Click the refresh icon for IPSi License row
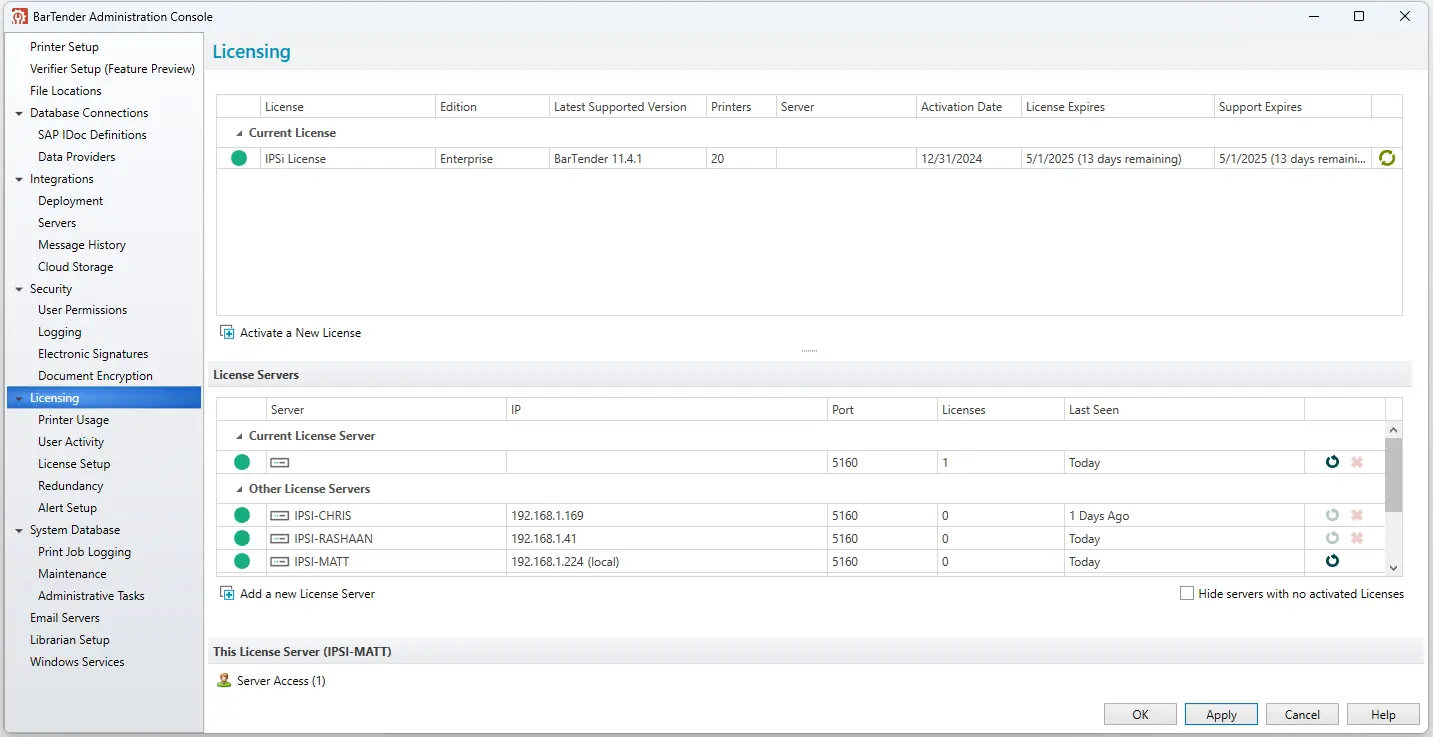Image resolution: width=1433 pixels, height=737 pixels. pos(1386,158)
